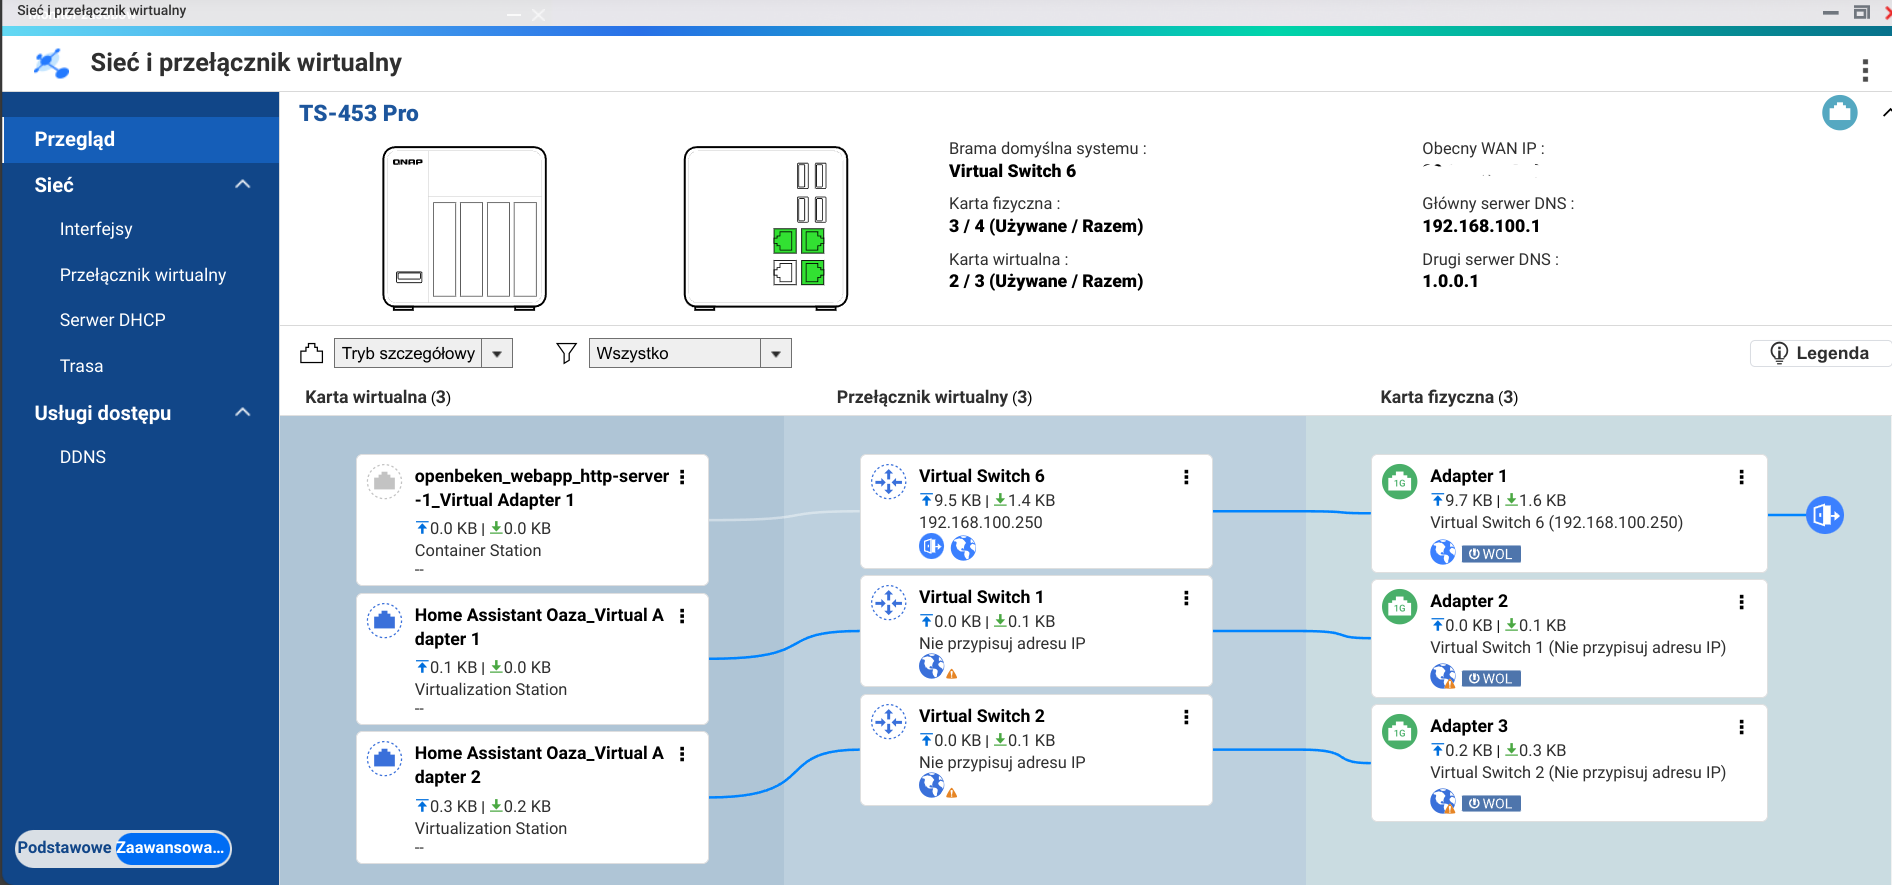The width and height of the screenshot is (1892, 885).
Task: Click the WOL badge on Adapter 1
Action: (1491, 554)
